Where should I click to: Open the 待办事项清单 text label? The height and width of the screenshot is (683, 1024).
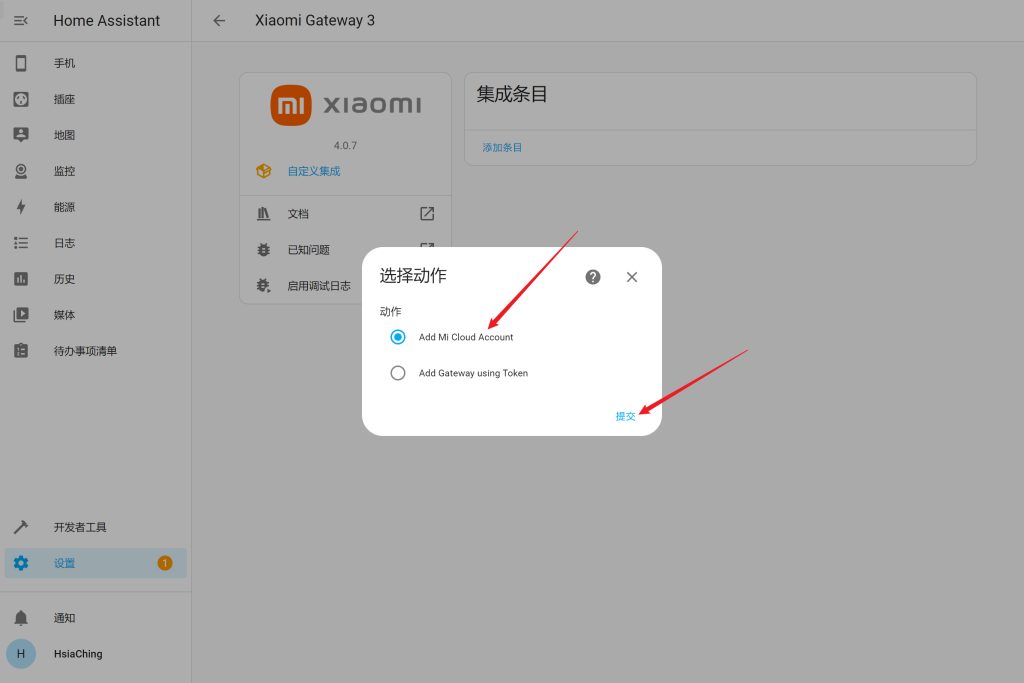pyautogui.click(x=85, y=351)
